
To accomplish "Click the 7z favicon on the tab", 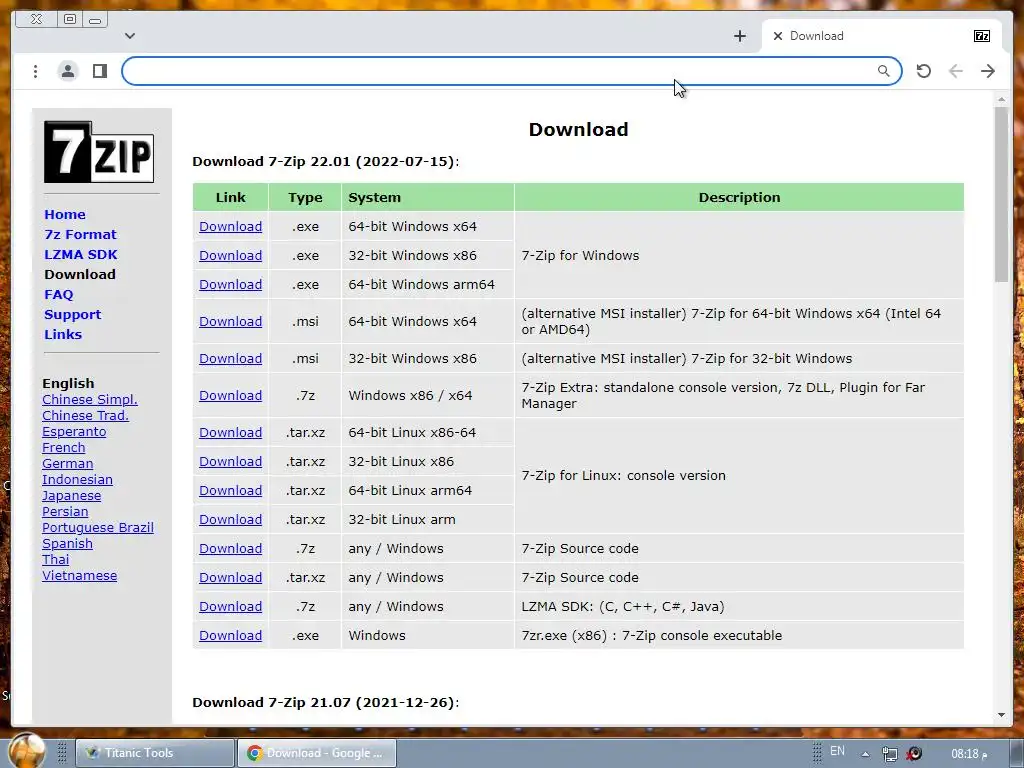I will (982, 37).
